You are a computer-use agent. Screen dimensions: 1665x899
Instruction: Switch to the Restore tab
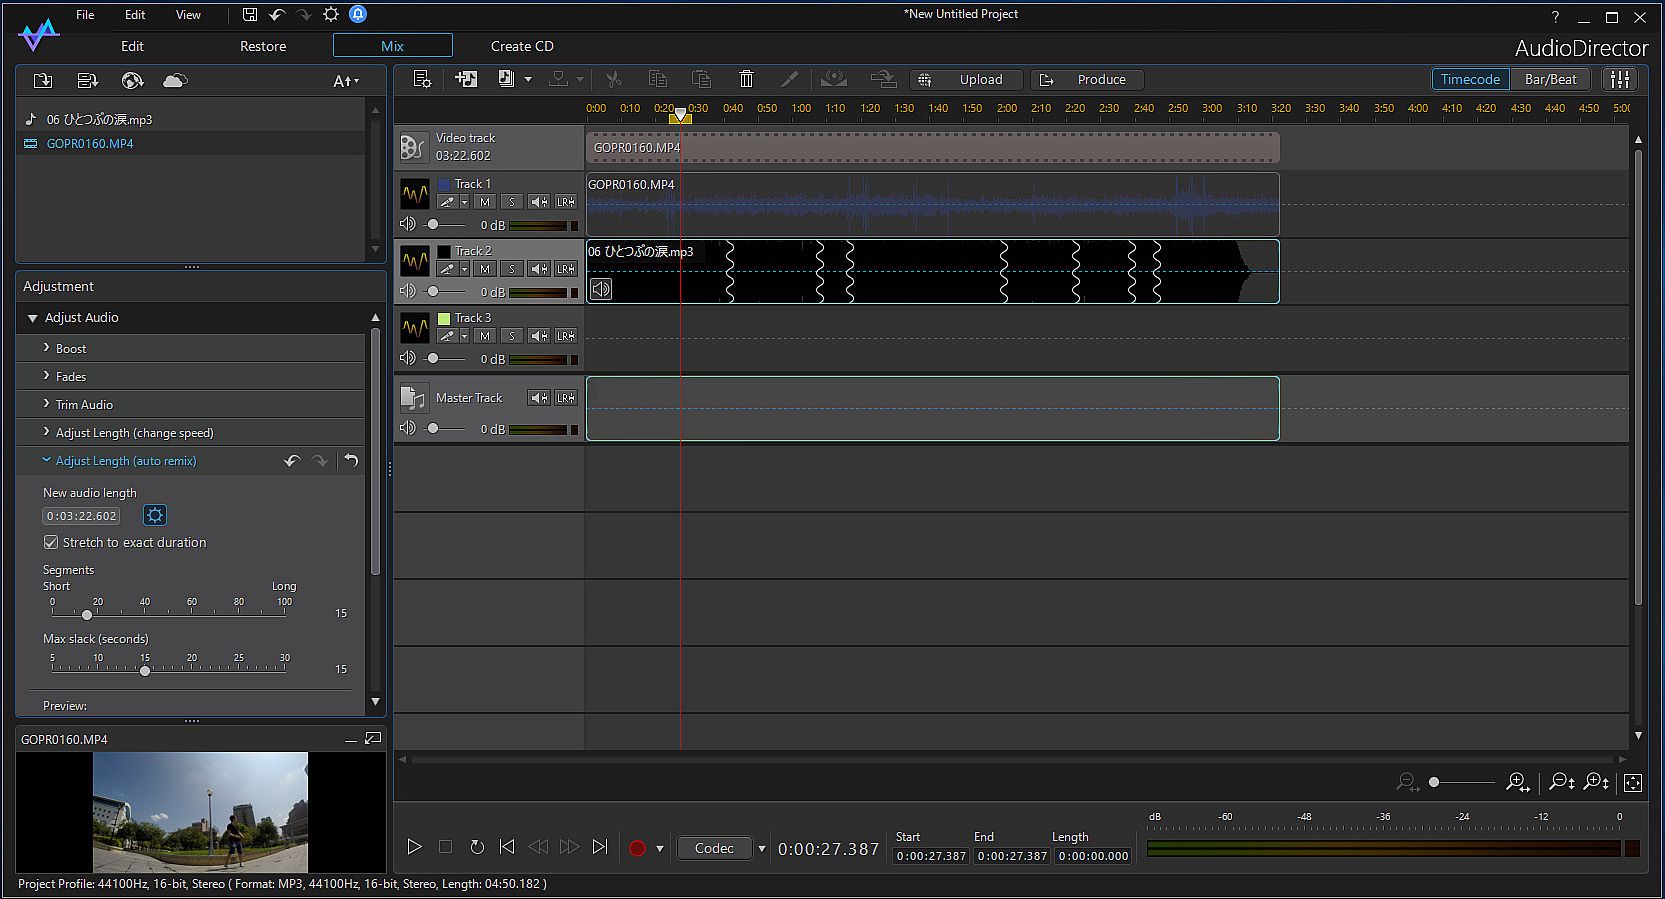(x=263, y=46)
